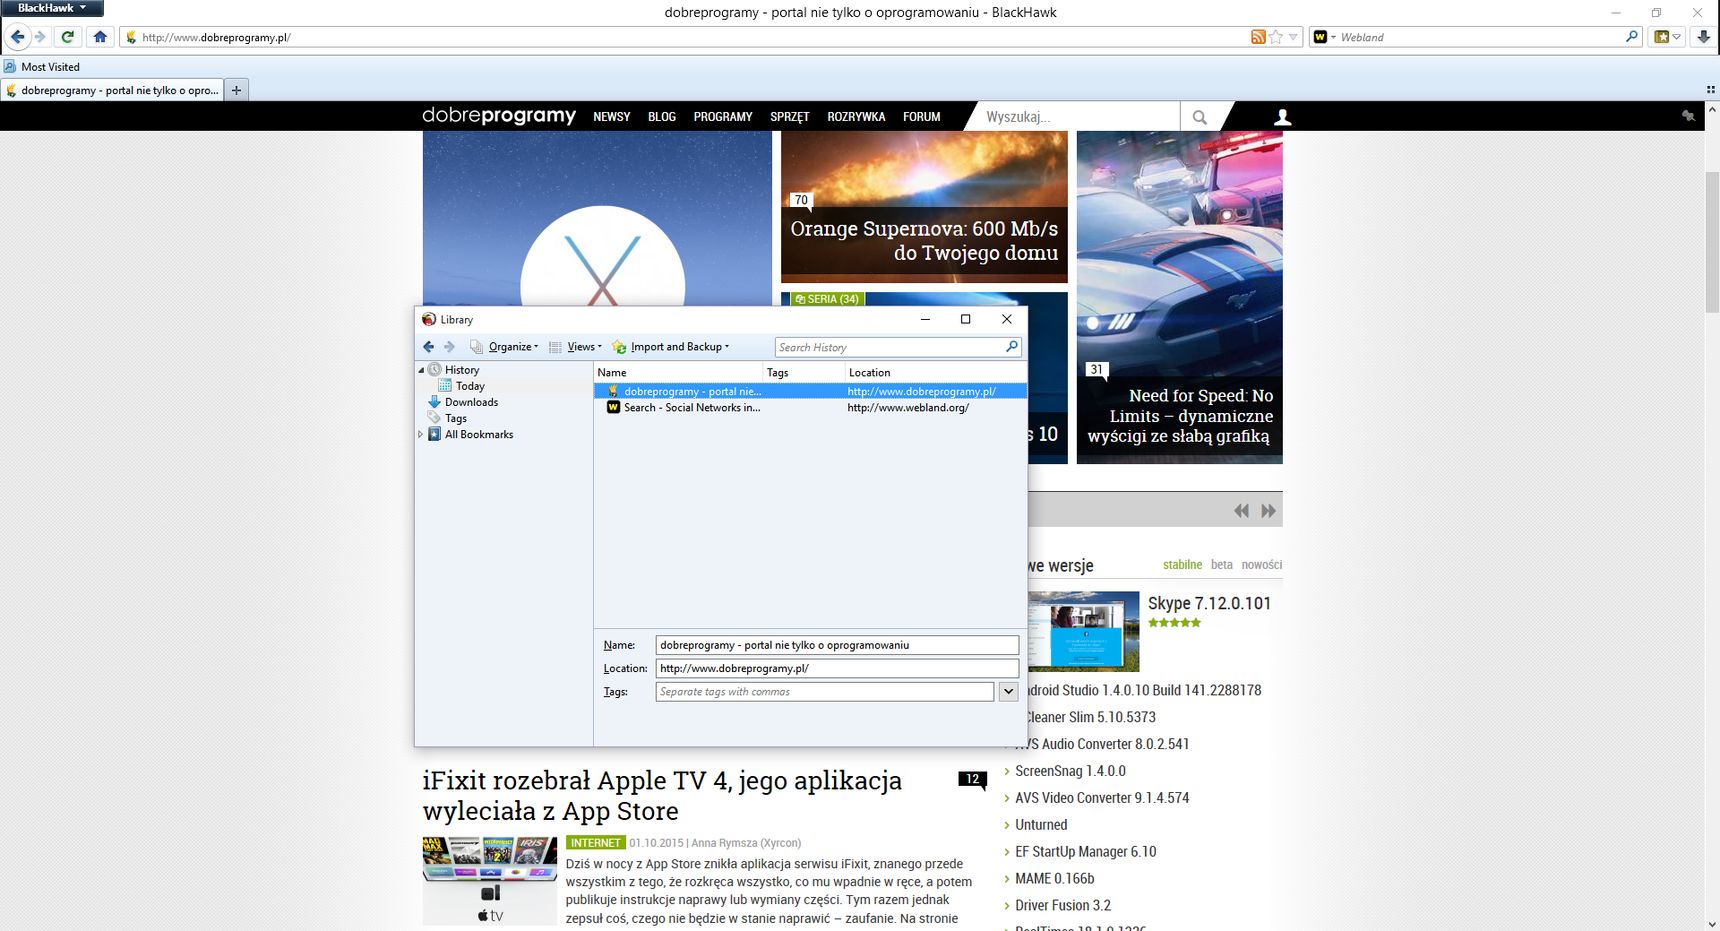The image size is (1720, 931).
Task: Click the dobreprogramy site search magnifier
Action: pos(1199,117)
